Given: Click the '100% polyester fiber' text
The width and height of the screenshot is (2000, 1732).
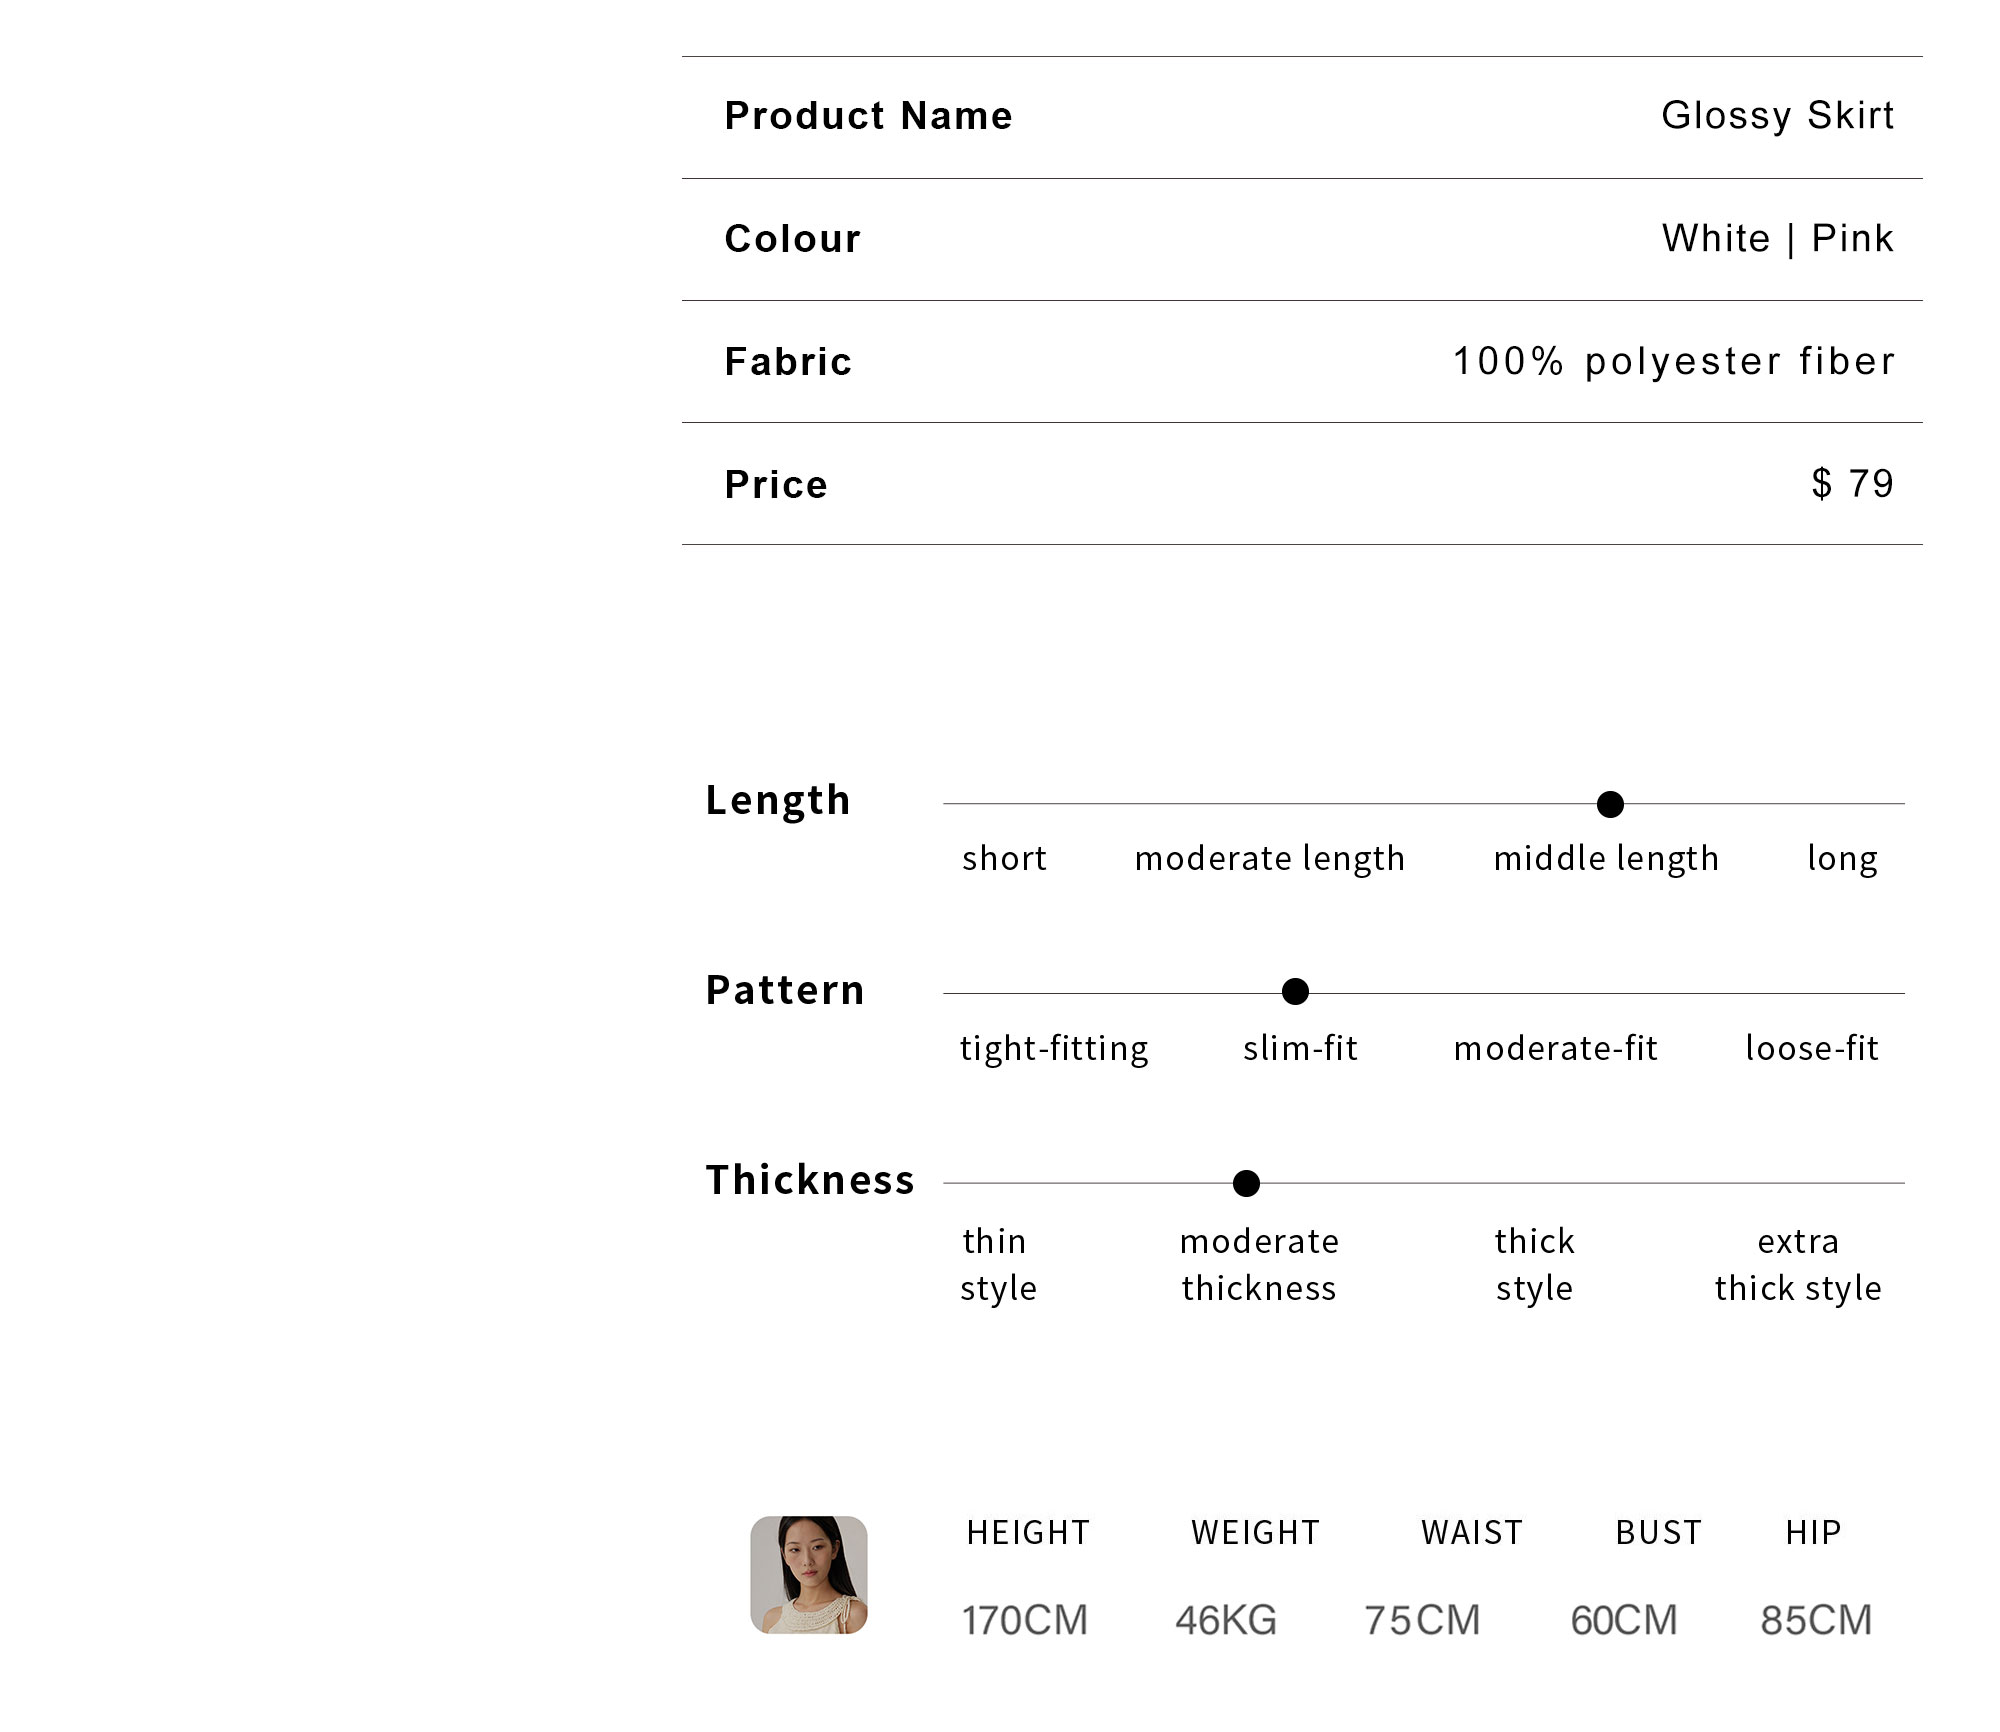Looking at the screenshot, I should (x=1674, y=361).
